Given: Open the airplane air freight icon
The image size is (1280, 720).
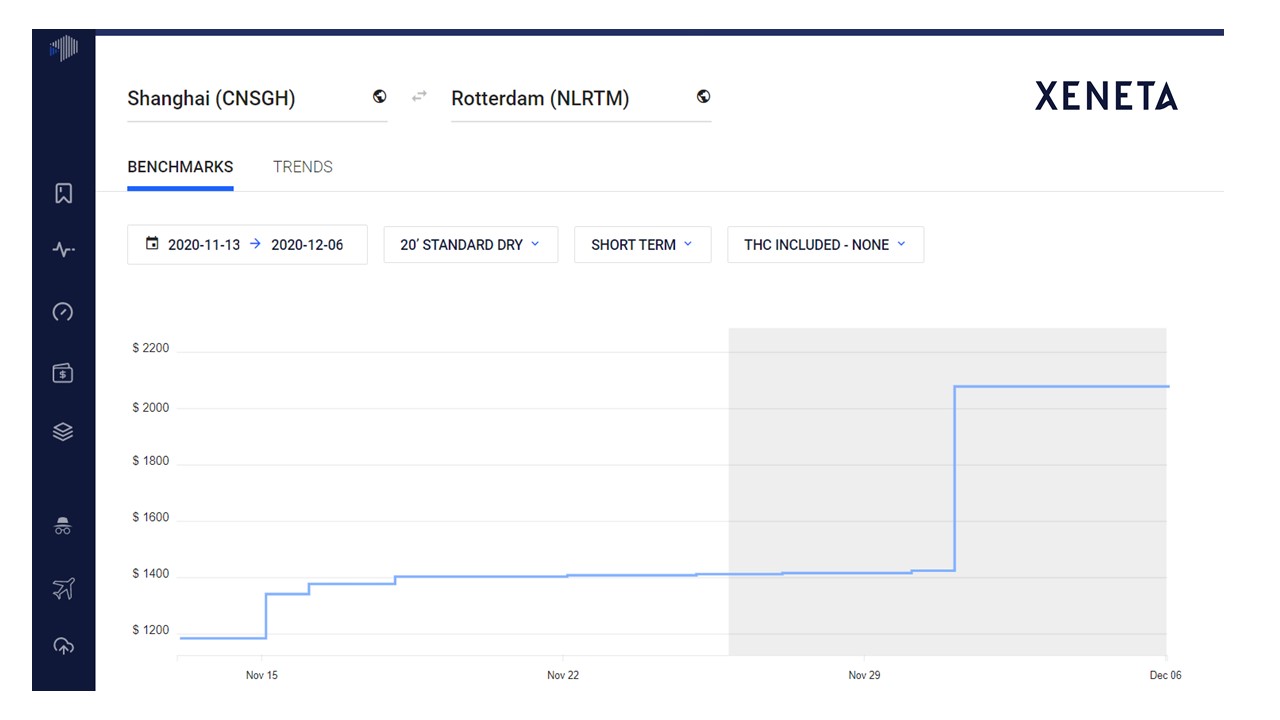Looking at the screenshot, I should (x=63, y=588).
